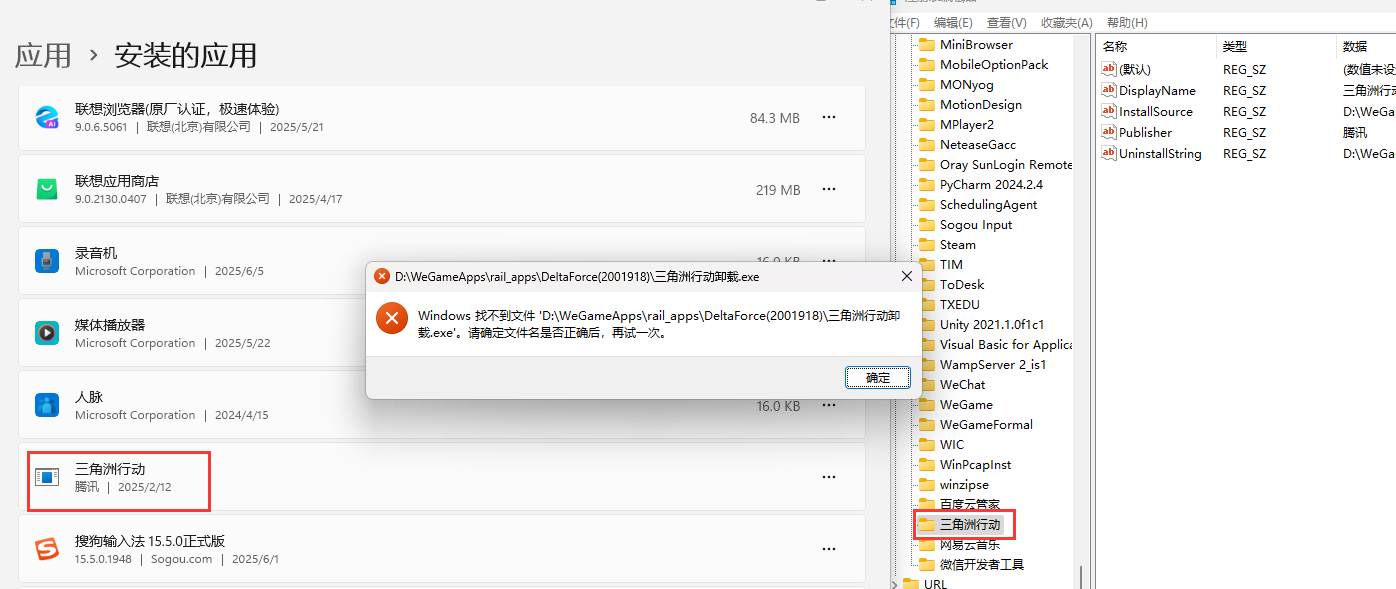Click the 三角洲行动 app icon in list
Image resolution: width=1396 pixels, height=589 pixels.
click(47, 477)
